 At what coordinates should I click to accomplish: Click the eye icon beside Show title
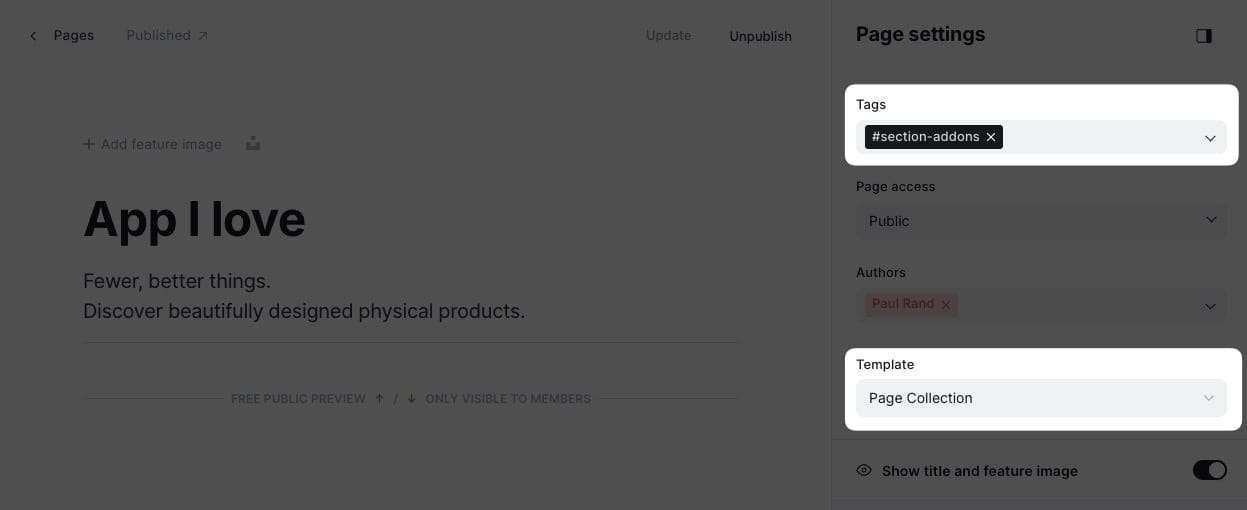coord(864,470)
